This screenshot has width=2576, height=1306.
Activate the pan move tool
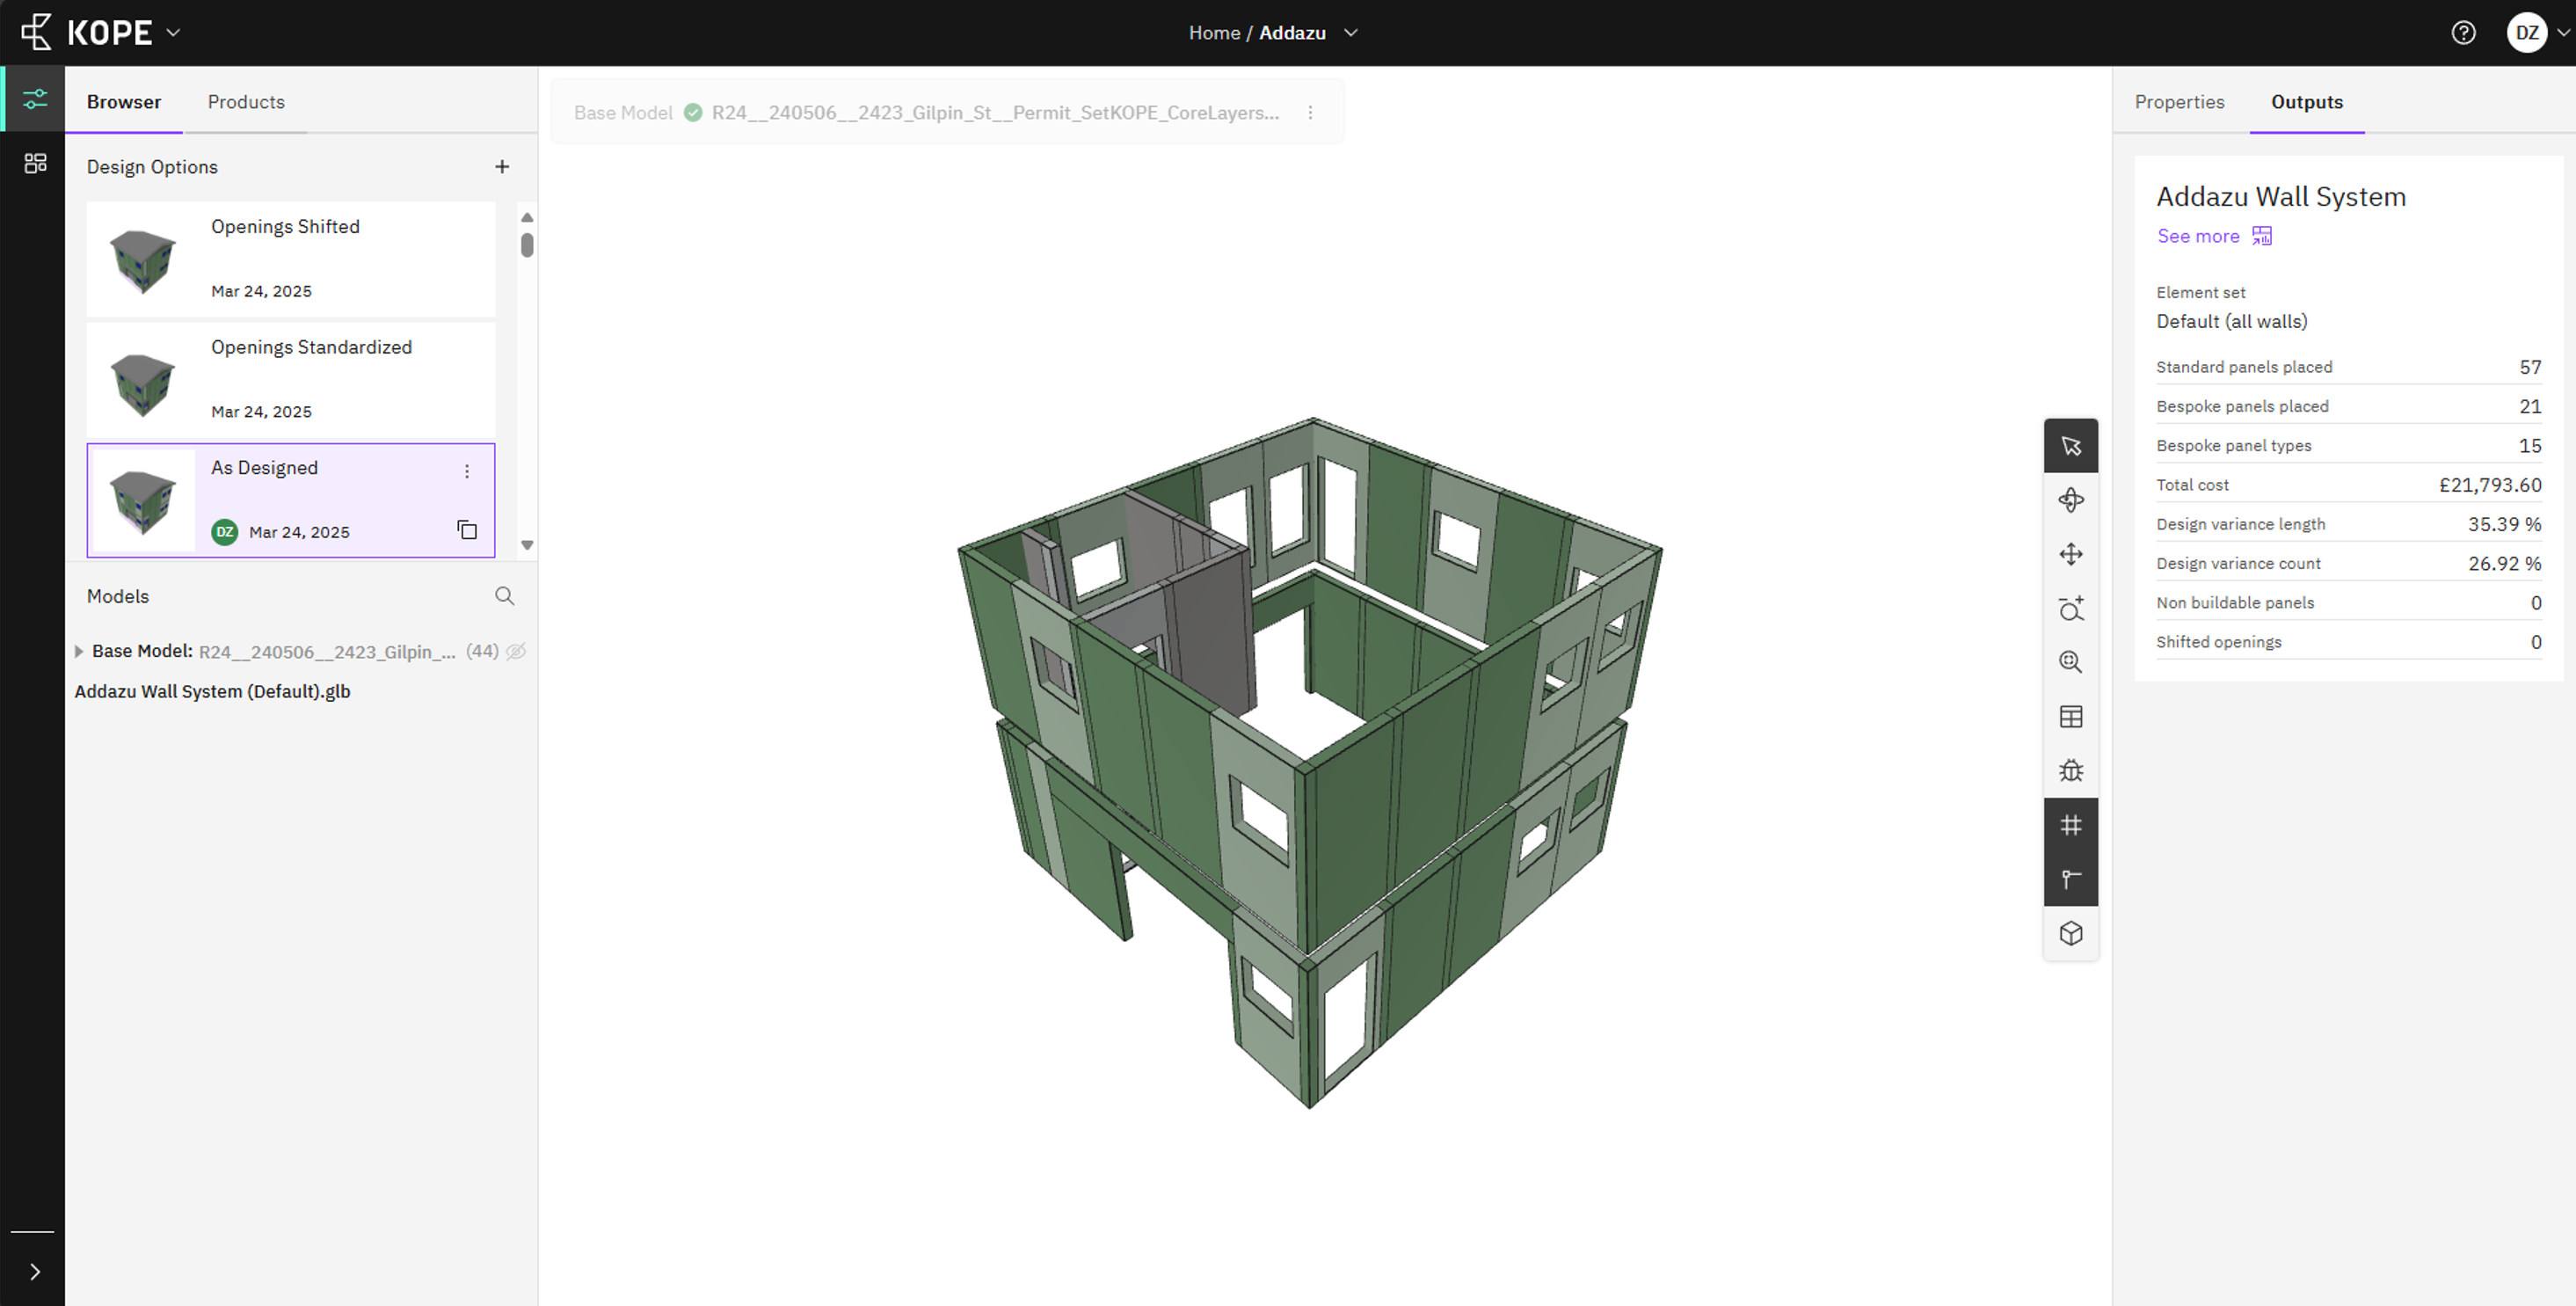(2070, 554)
